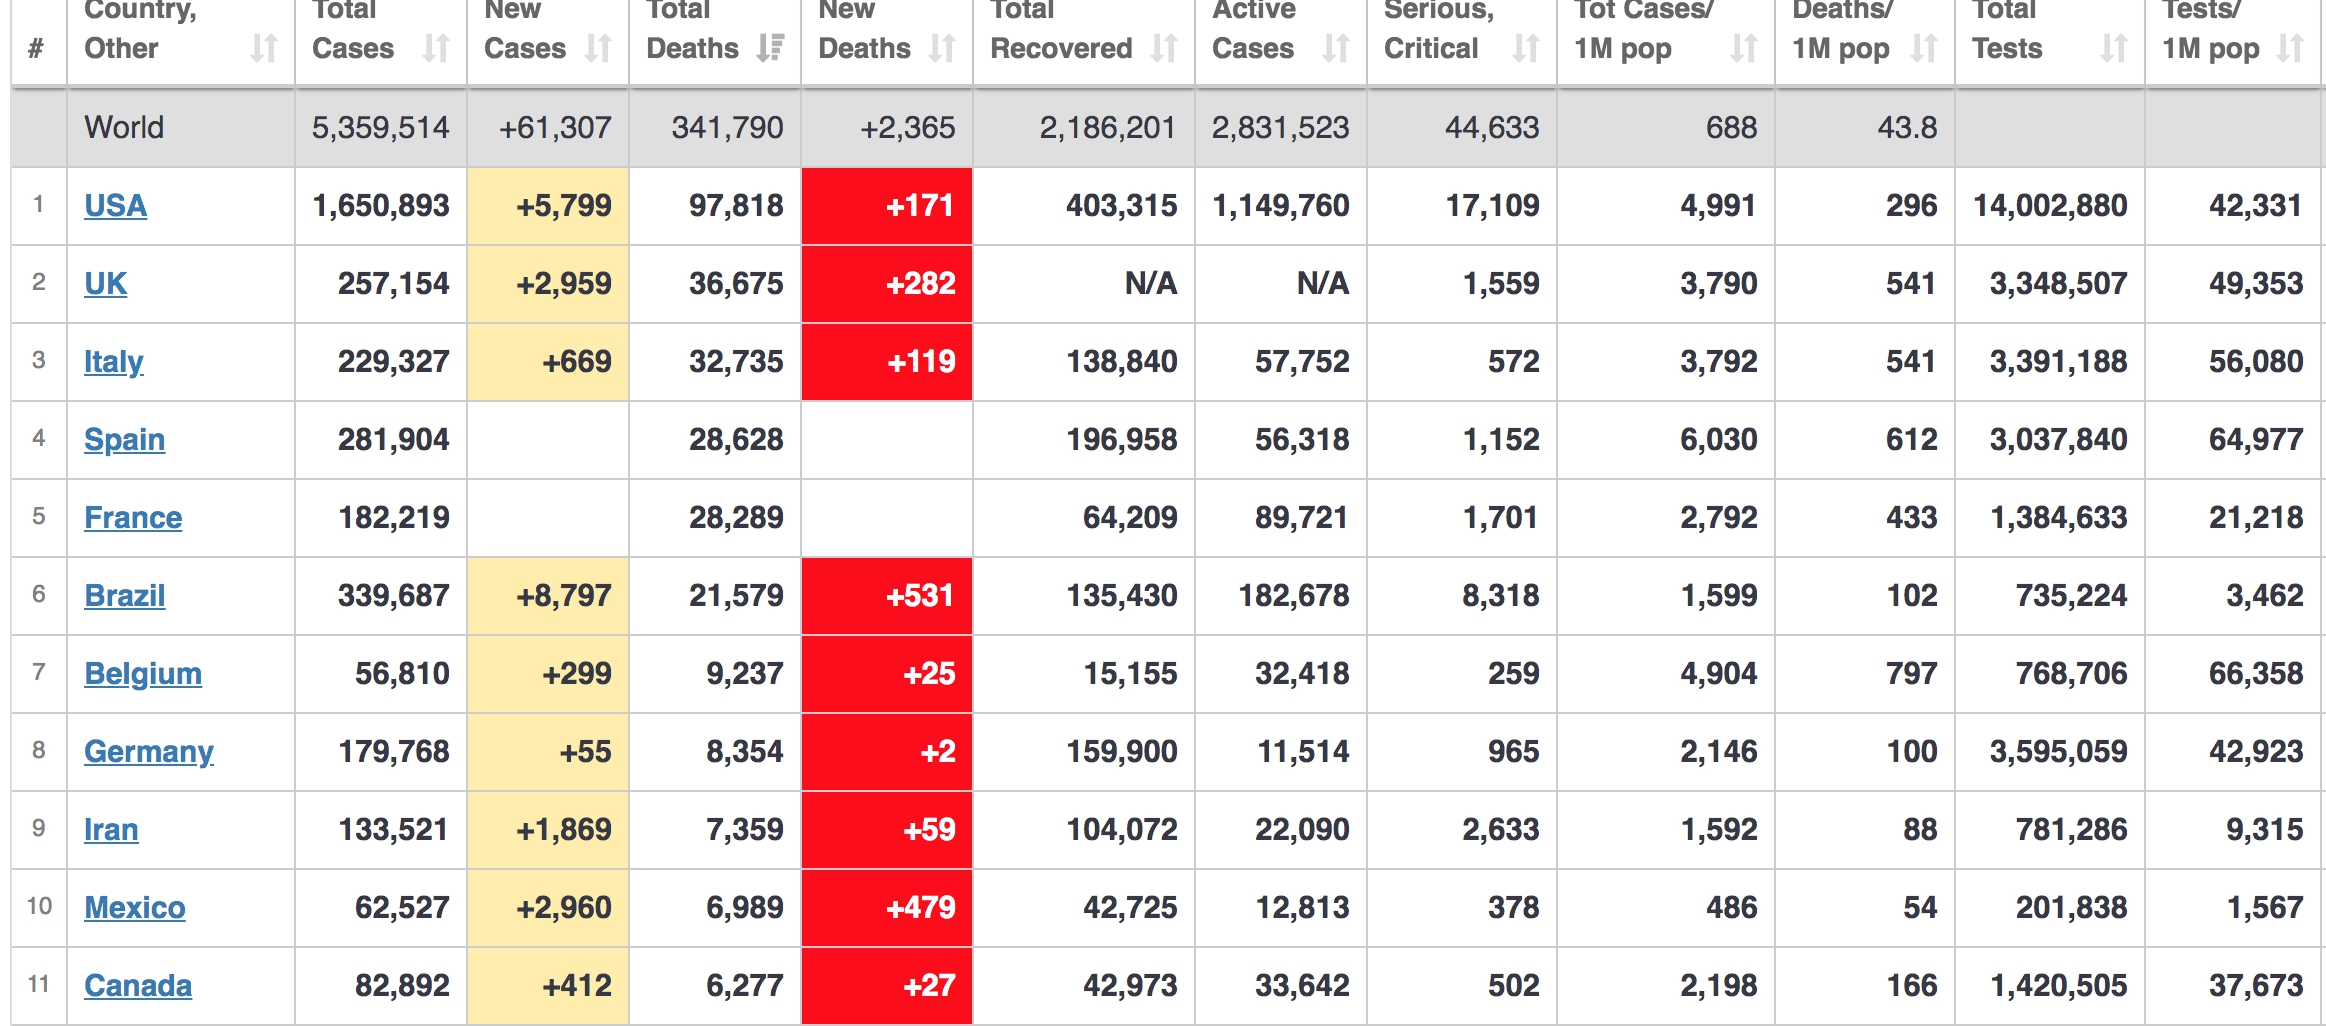Click the World total cases value
The width and height of the screenshot is (2326, 1026).
[x=380, y=128]
